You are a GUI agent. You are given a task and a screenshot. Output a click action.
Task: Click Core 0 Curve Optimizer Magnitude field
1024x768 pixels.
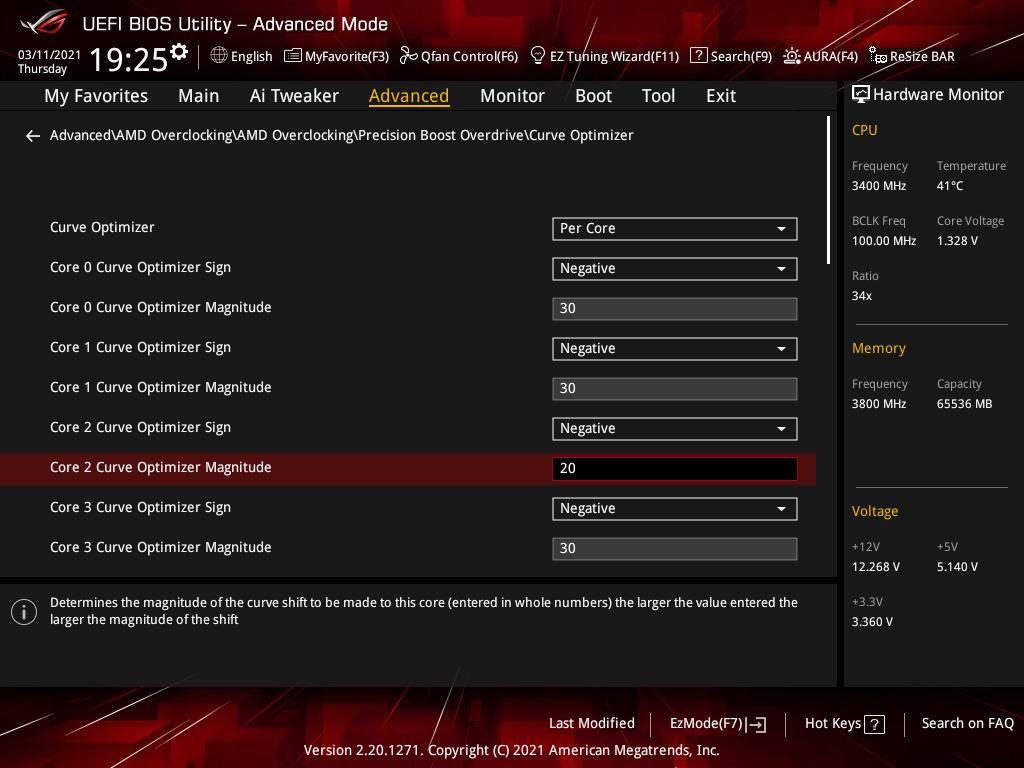click(675, 308)
